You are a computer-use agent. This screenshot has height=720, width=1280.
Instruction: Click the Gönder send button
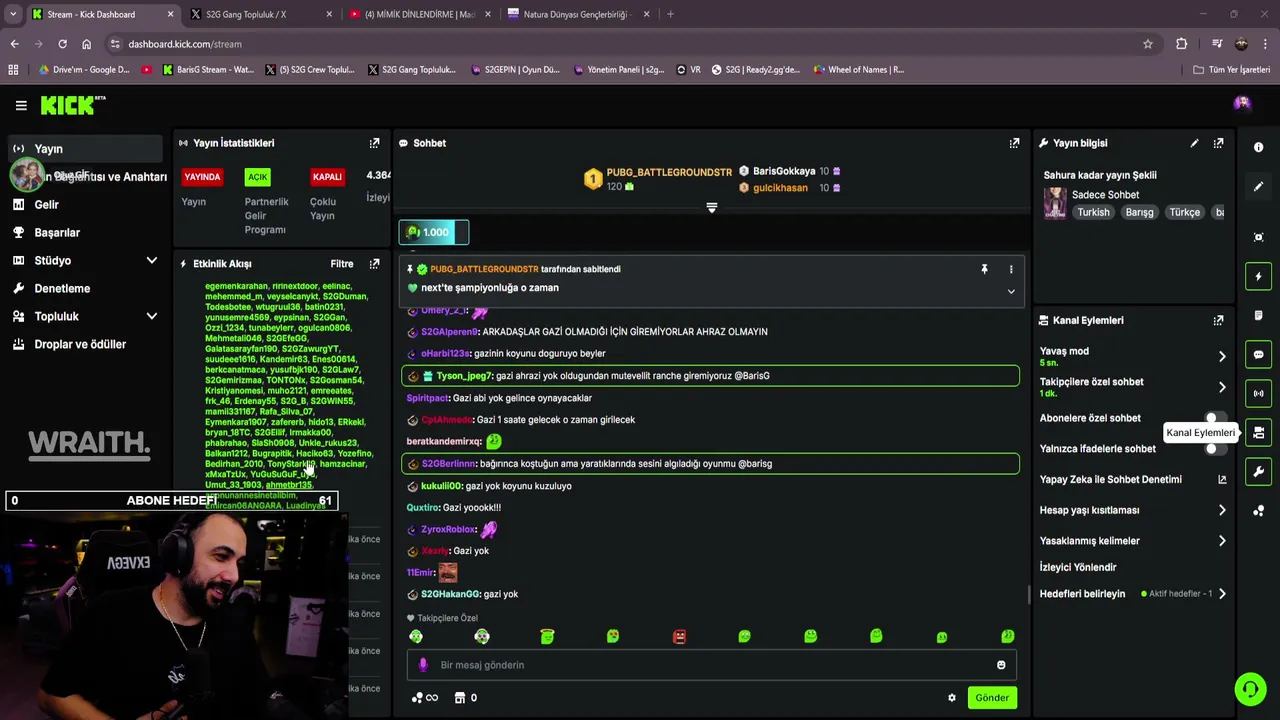click(992, 698)
